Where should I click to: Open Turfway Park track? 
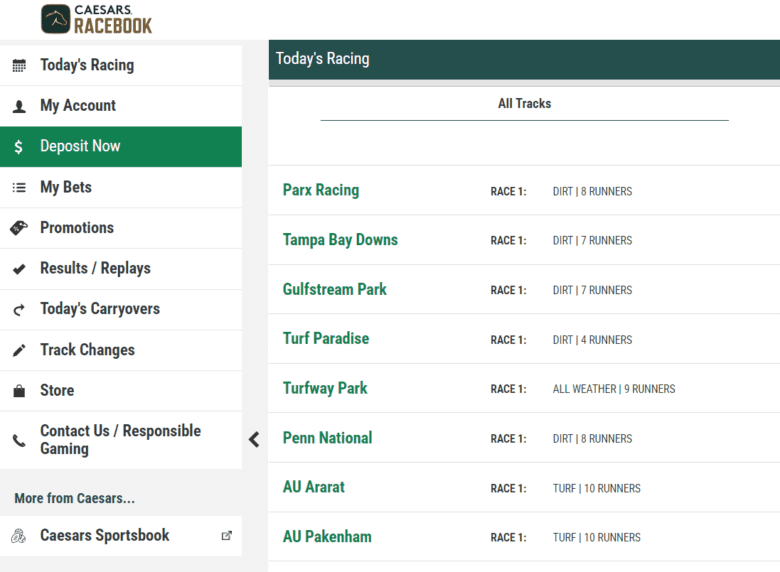[x=325, y=388]
